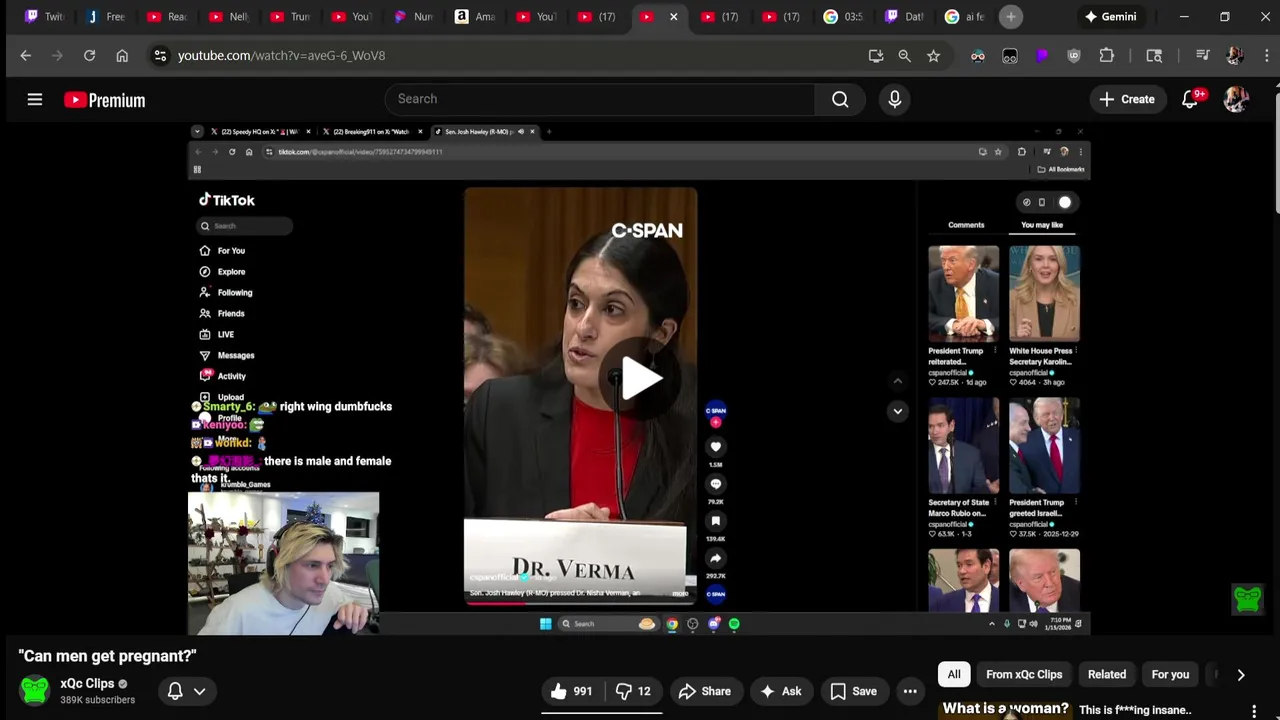Close the active YouTube tab
The height and width of the screenshot is (720, 1280).
[673, 17]
